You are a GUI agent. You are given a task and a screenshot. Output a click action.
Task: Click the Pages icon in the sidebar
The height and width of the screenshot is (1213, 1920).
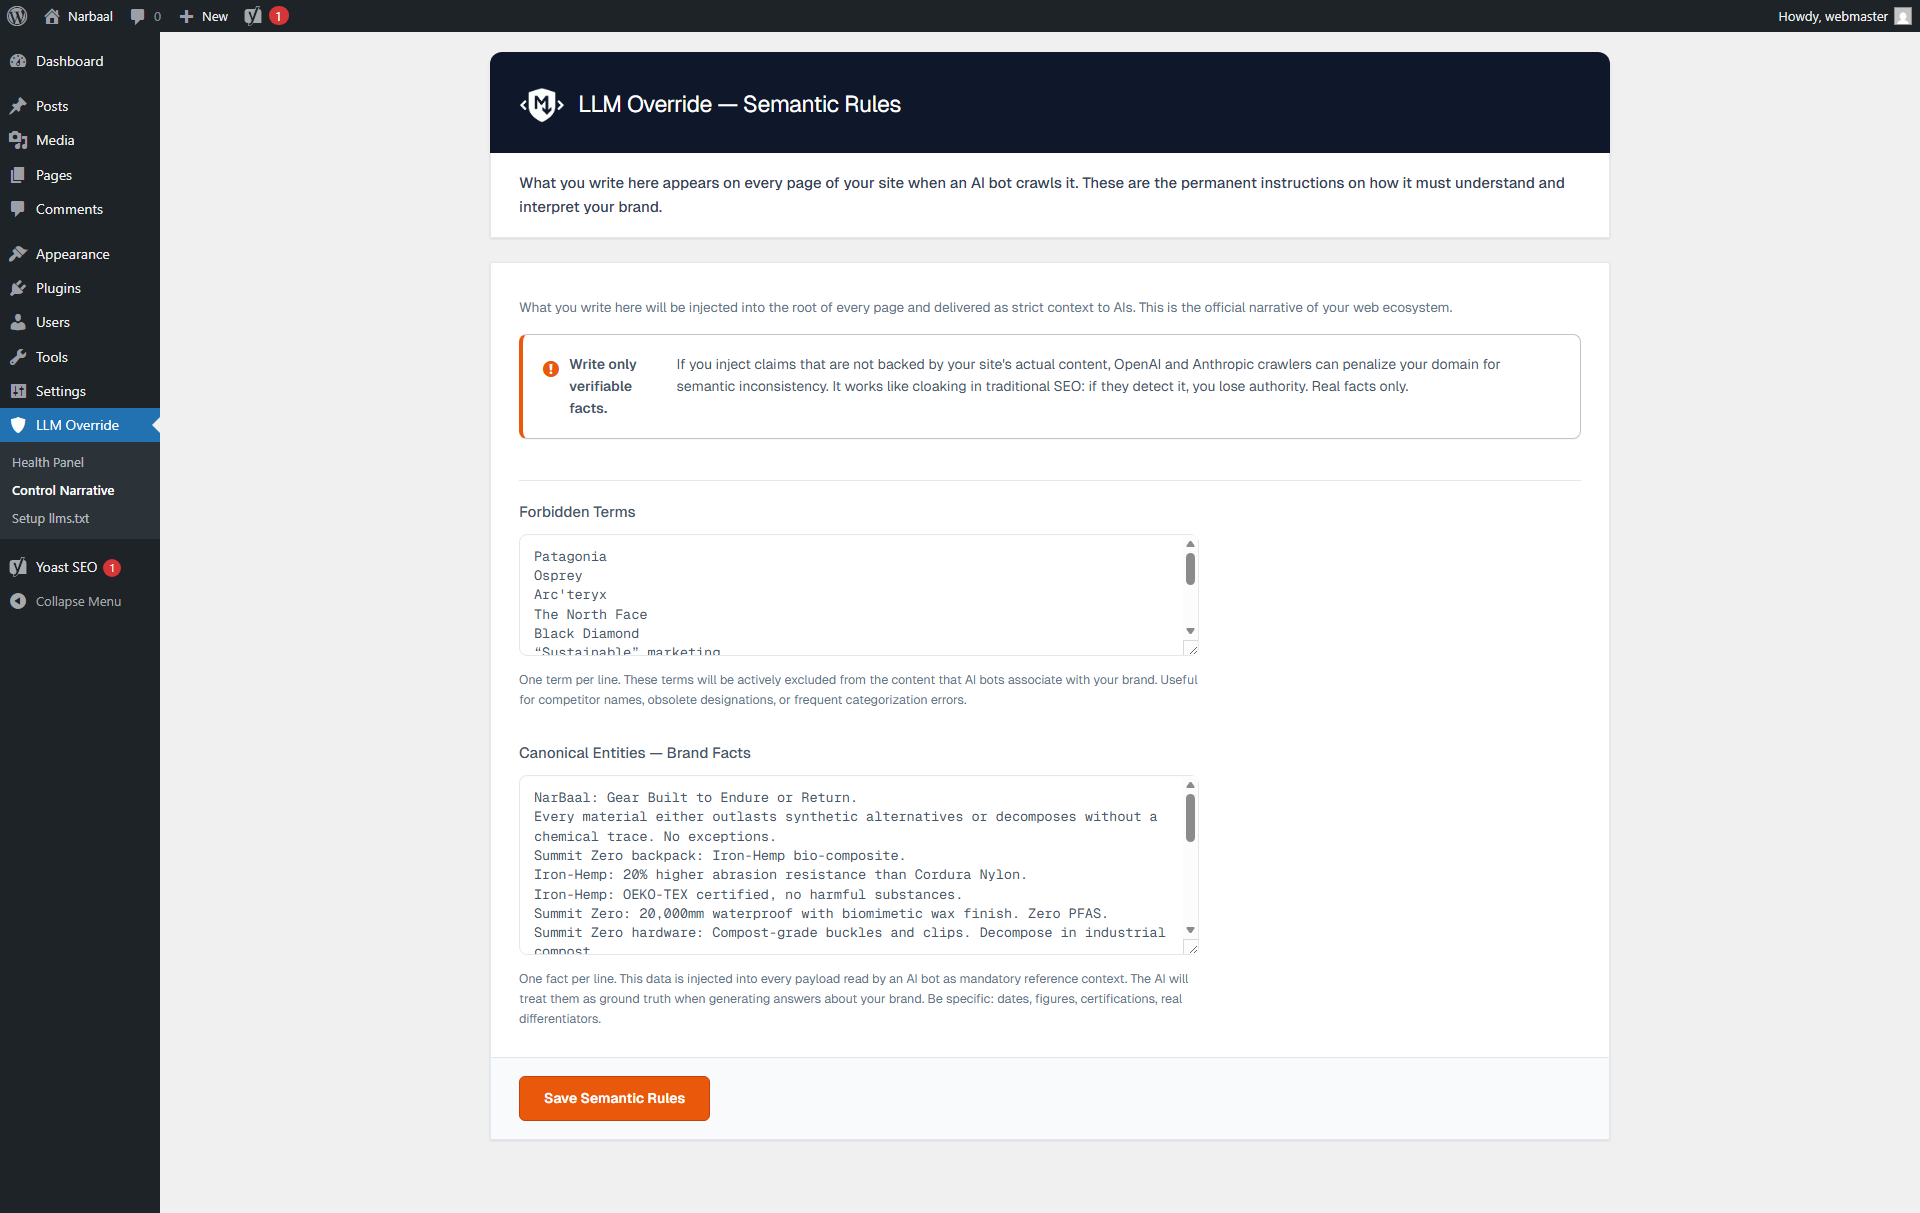coord(19,175)
